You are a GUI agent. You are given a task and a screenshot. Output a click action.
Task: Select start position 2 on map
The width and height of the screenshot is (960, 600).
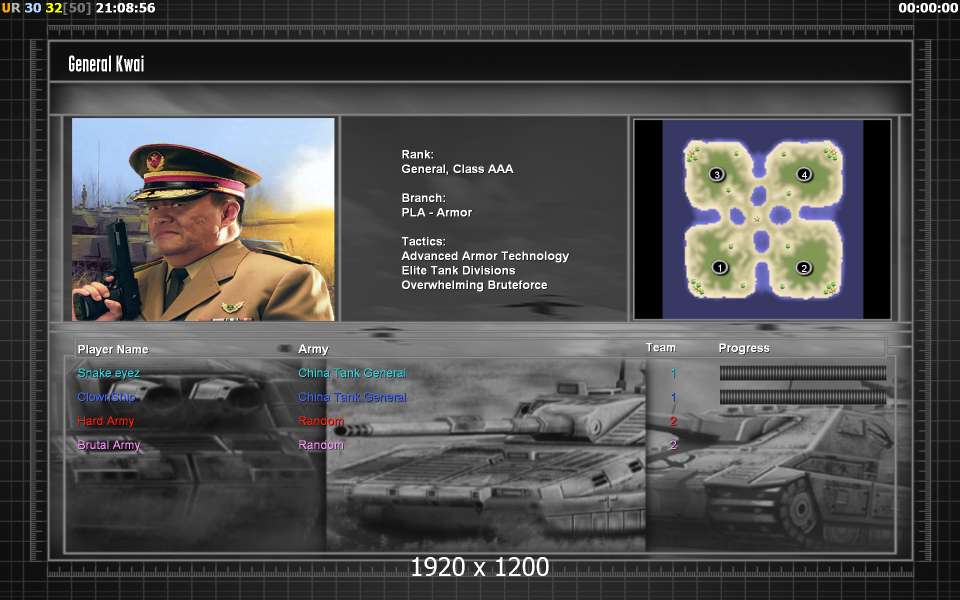804,268
